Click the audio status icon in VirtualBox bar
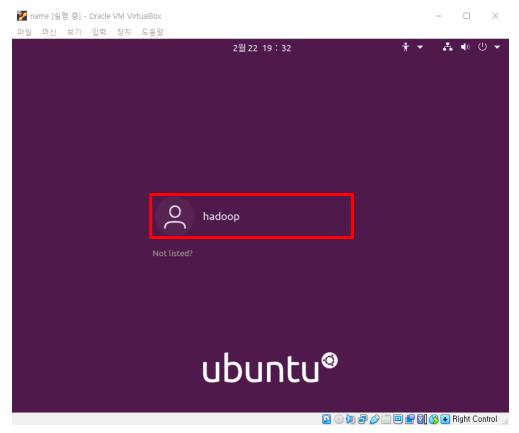Viewport: 519px width, 433px height. (x=350, y=419)
